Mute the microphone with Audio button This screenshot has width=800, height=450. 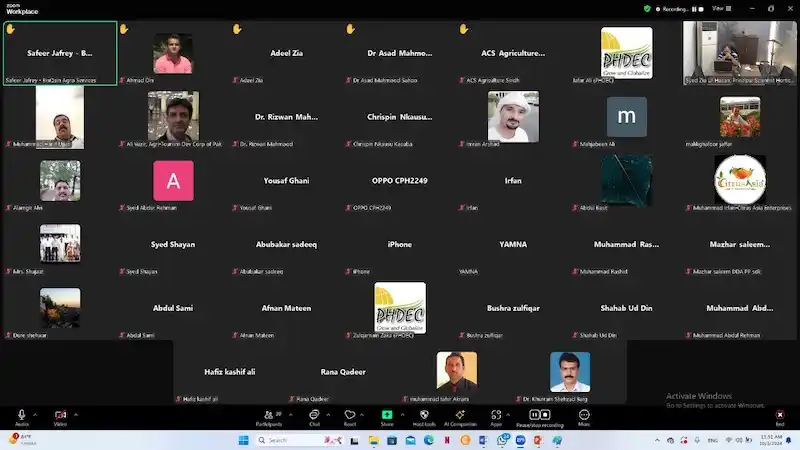click(21, 416)
